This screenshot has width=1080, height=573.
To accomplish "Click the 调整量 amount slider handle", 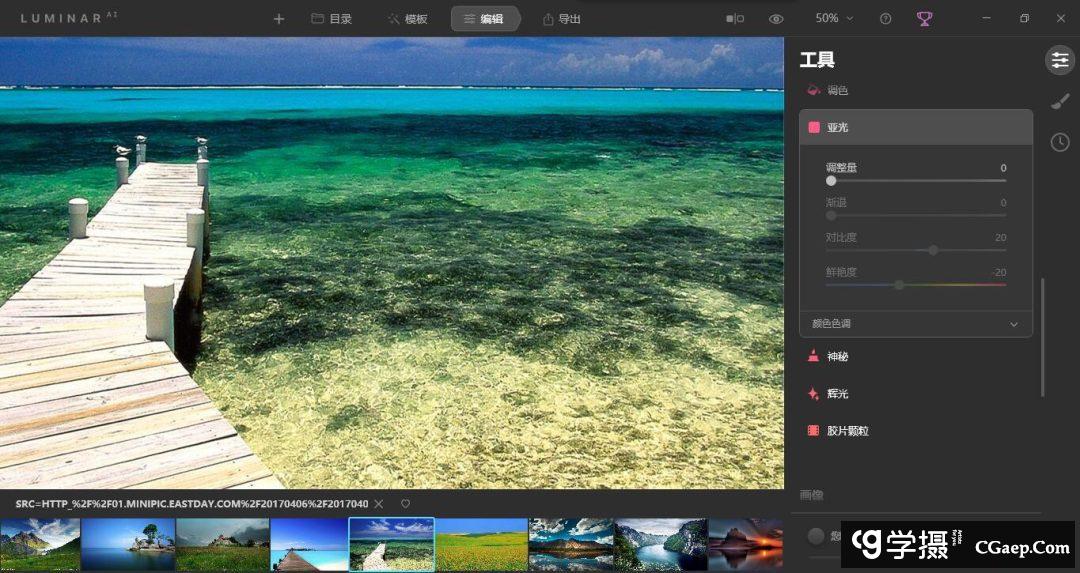I will tap(831, 181).
